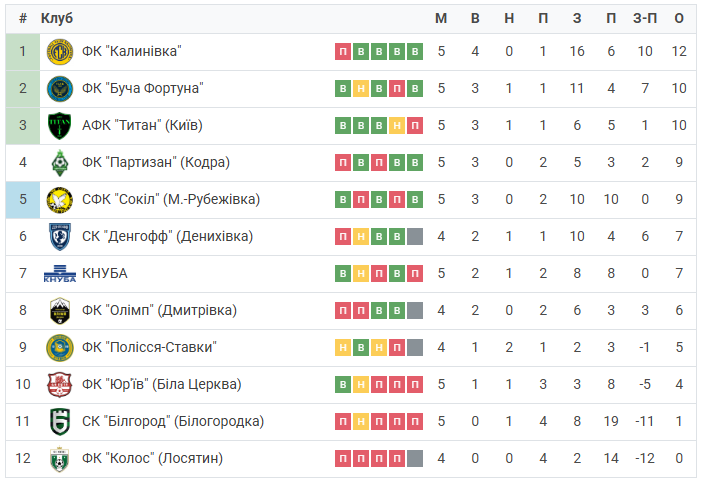
Task: Click the ФК "Полісся-Ставки" round crest
Action: tap(60, 348)
